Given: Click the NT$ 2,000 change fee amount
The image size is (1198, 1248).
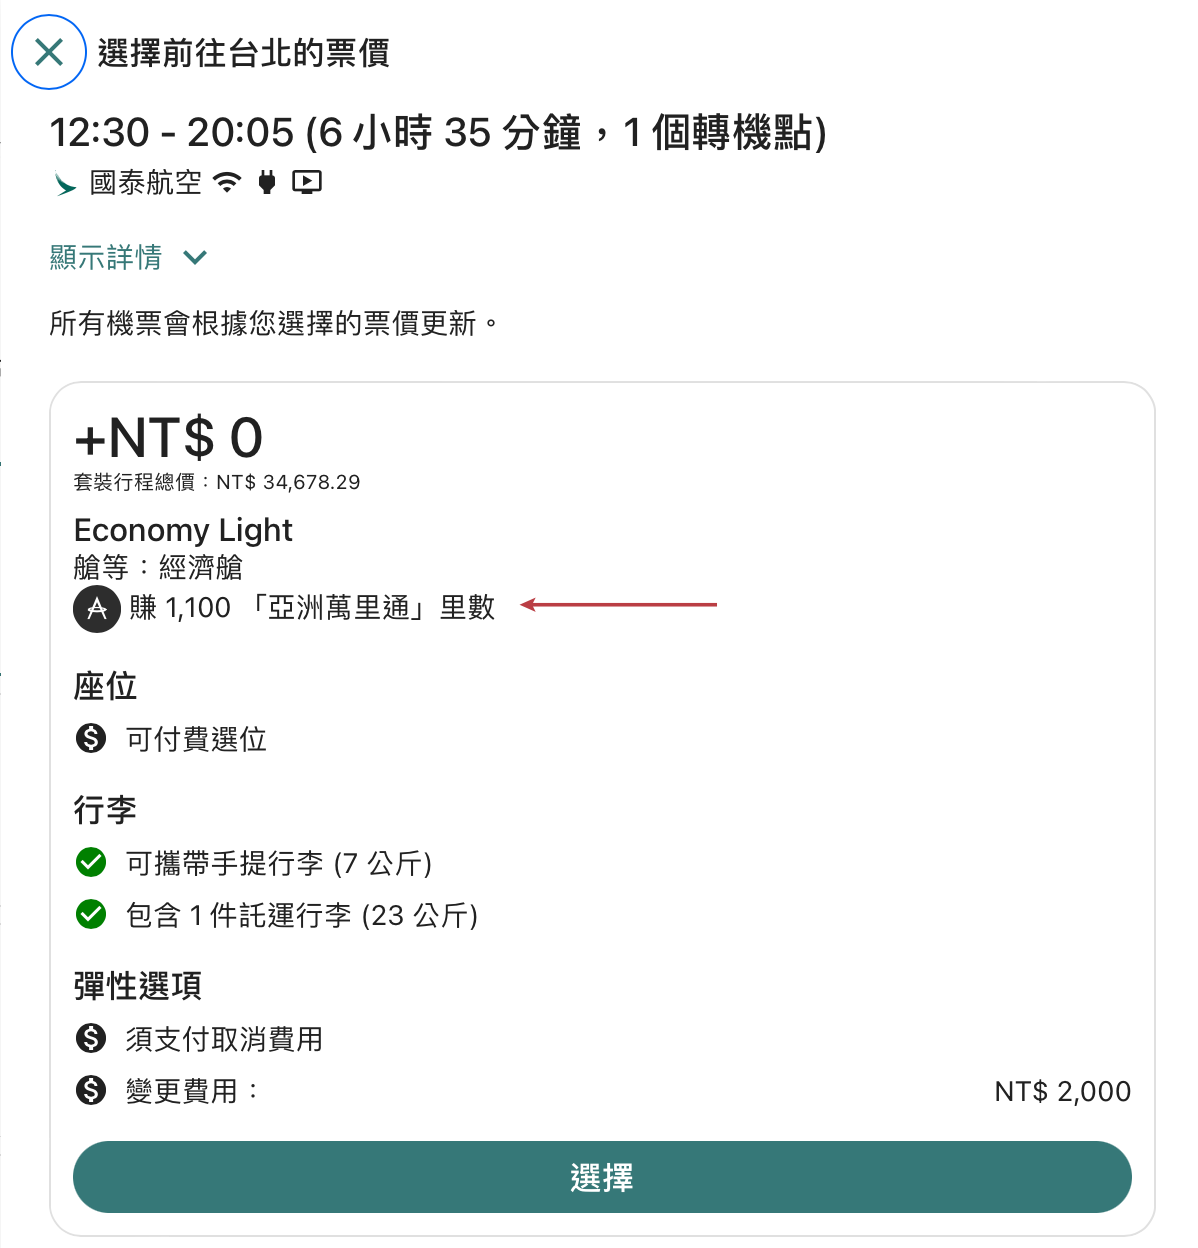Looking at the screenshot, I should (x=1063, y=1091).
